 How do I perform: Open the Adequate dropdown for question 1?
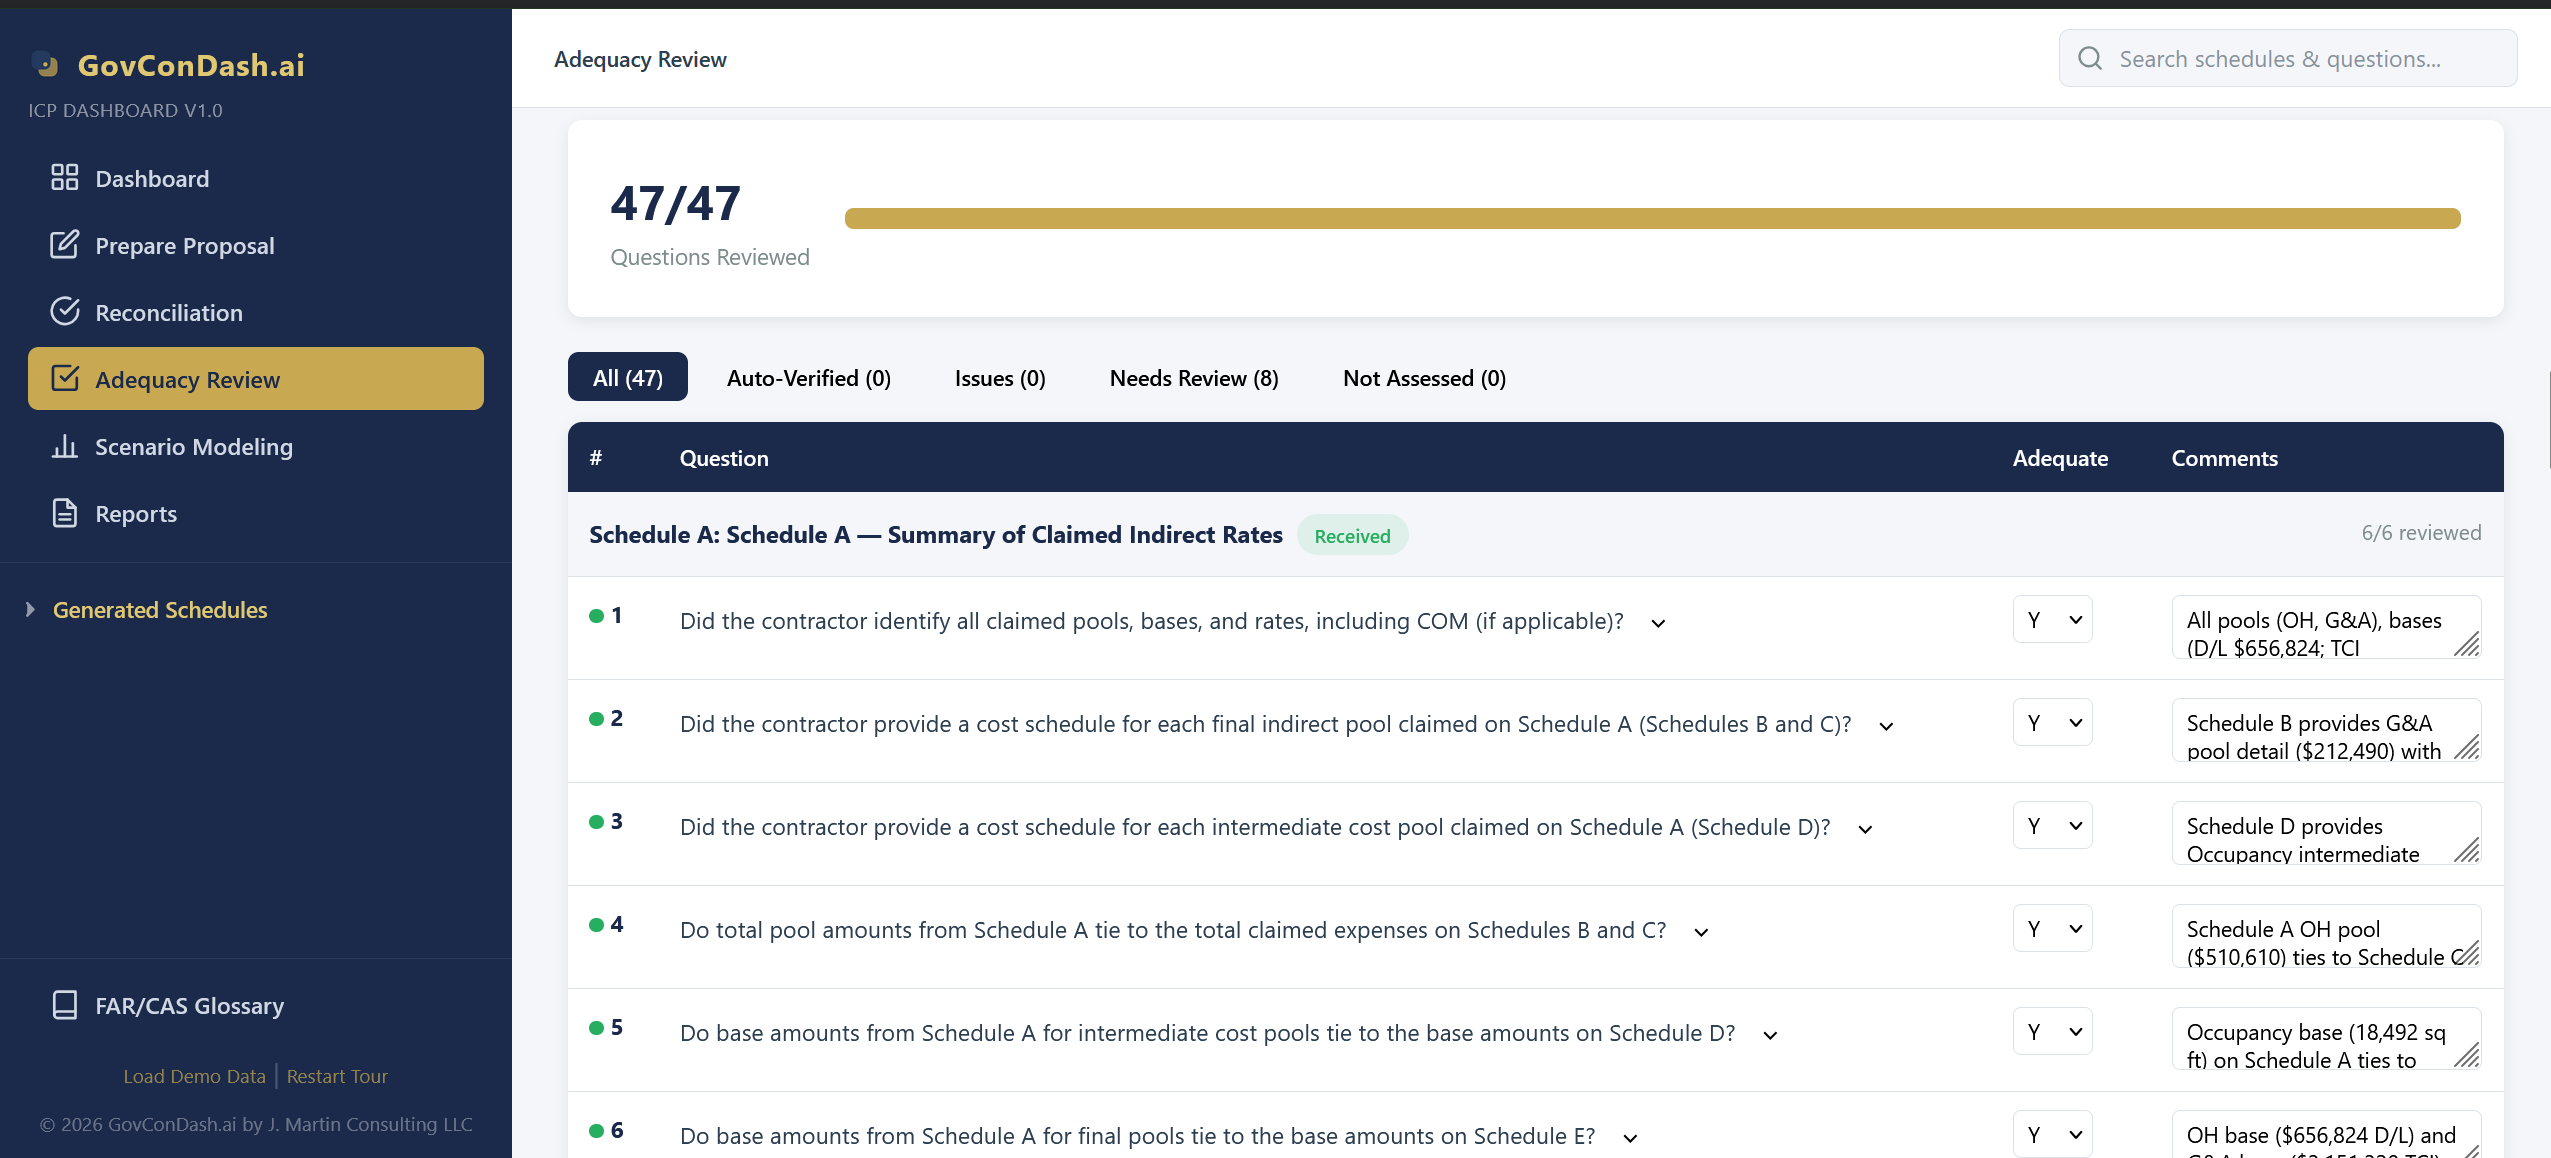pyautogui.click(x=2052, y=620)
